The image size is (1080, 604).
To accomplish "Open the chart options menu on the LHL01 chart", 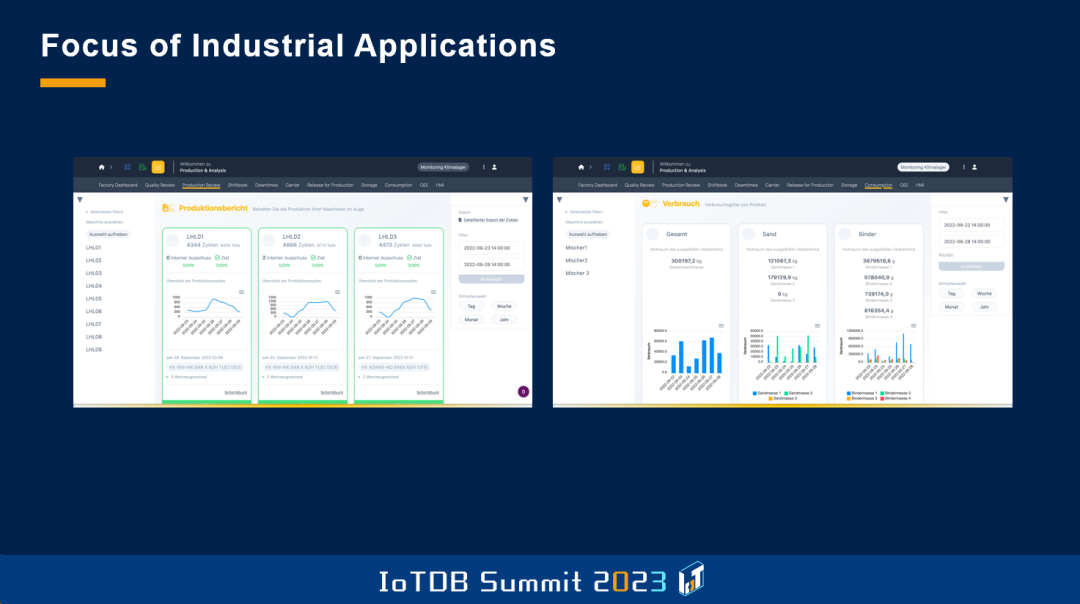I will point(241,290).
